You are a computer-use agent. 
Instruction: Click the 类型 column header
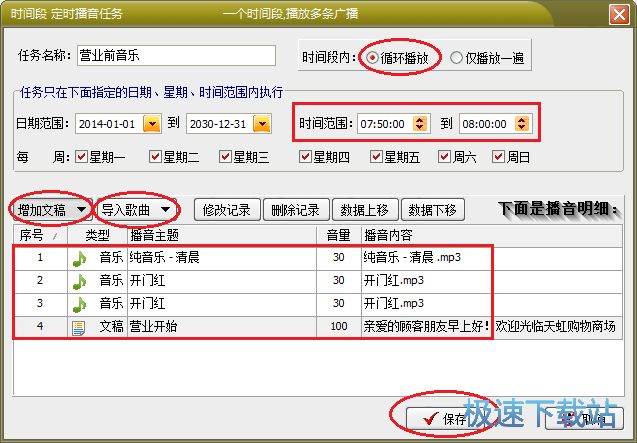98,235
